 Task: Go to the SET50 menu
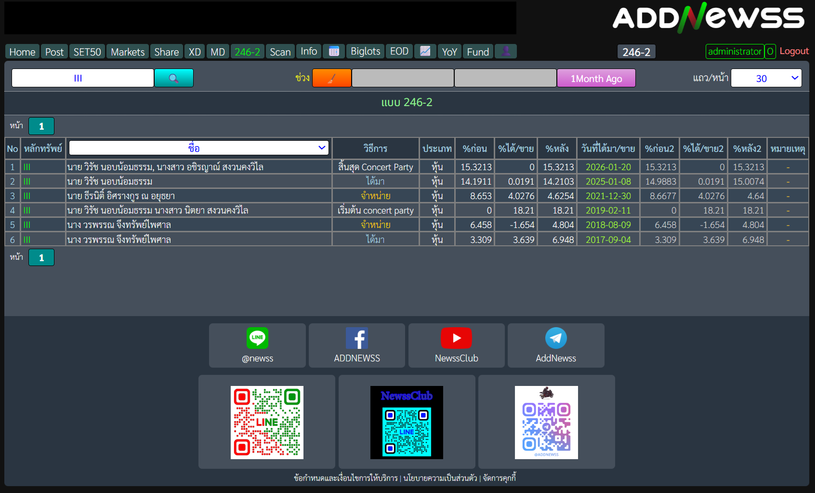click(x=87, y=52)
